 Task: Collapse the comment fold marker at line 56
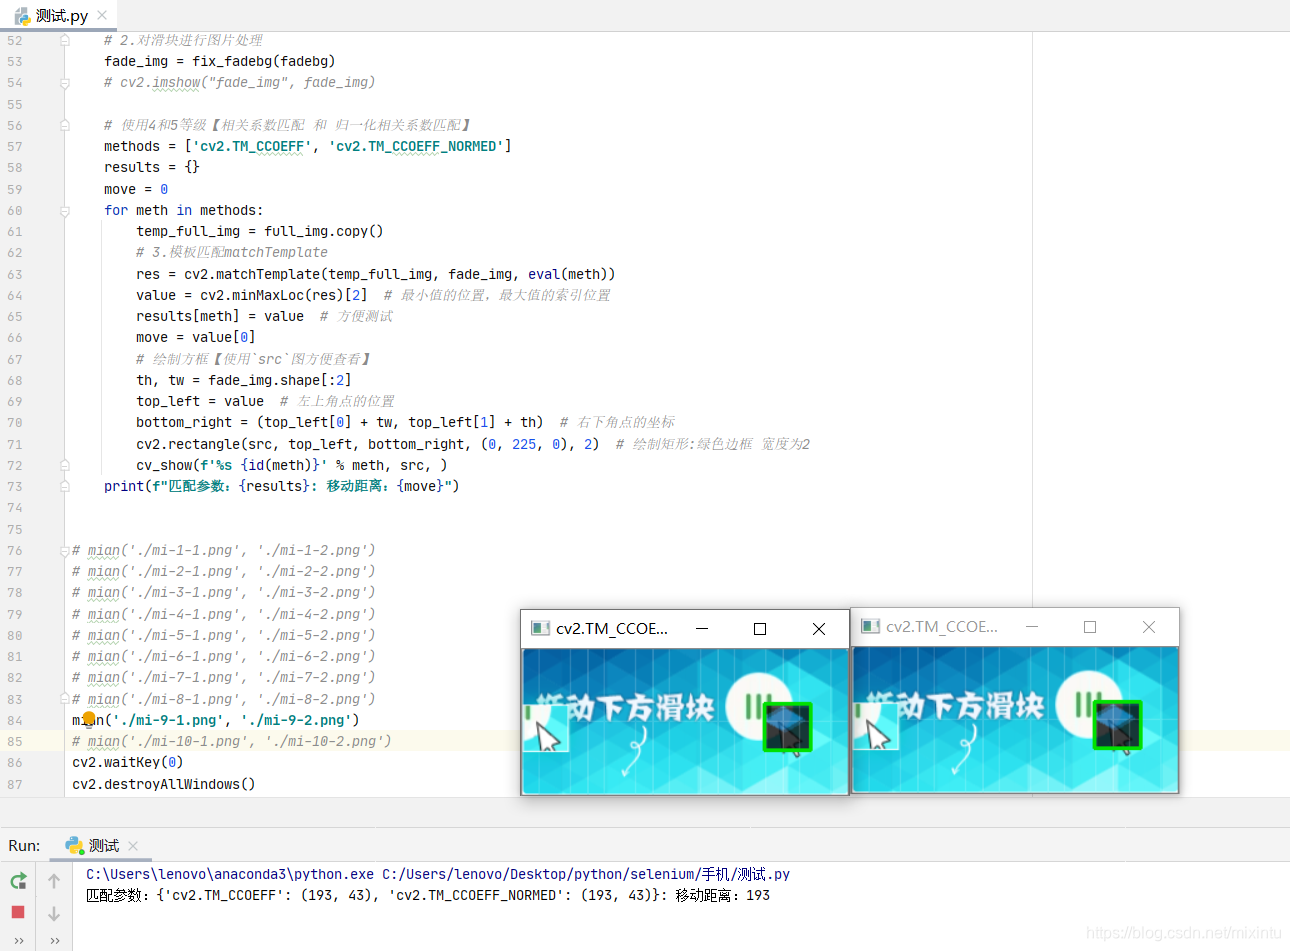(x=64, y=126)
